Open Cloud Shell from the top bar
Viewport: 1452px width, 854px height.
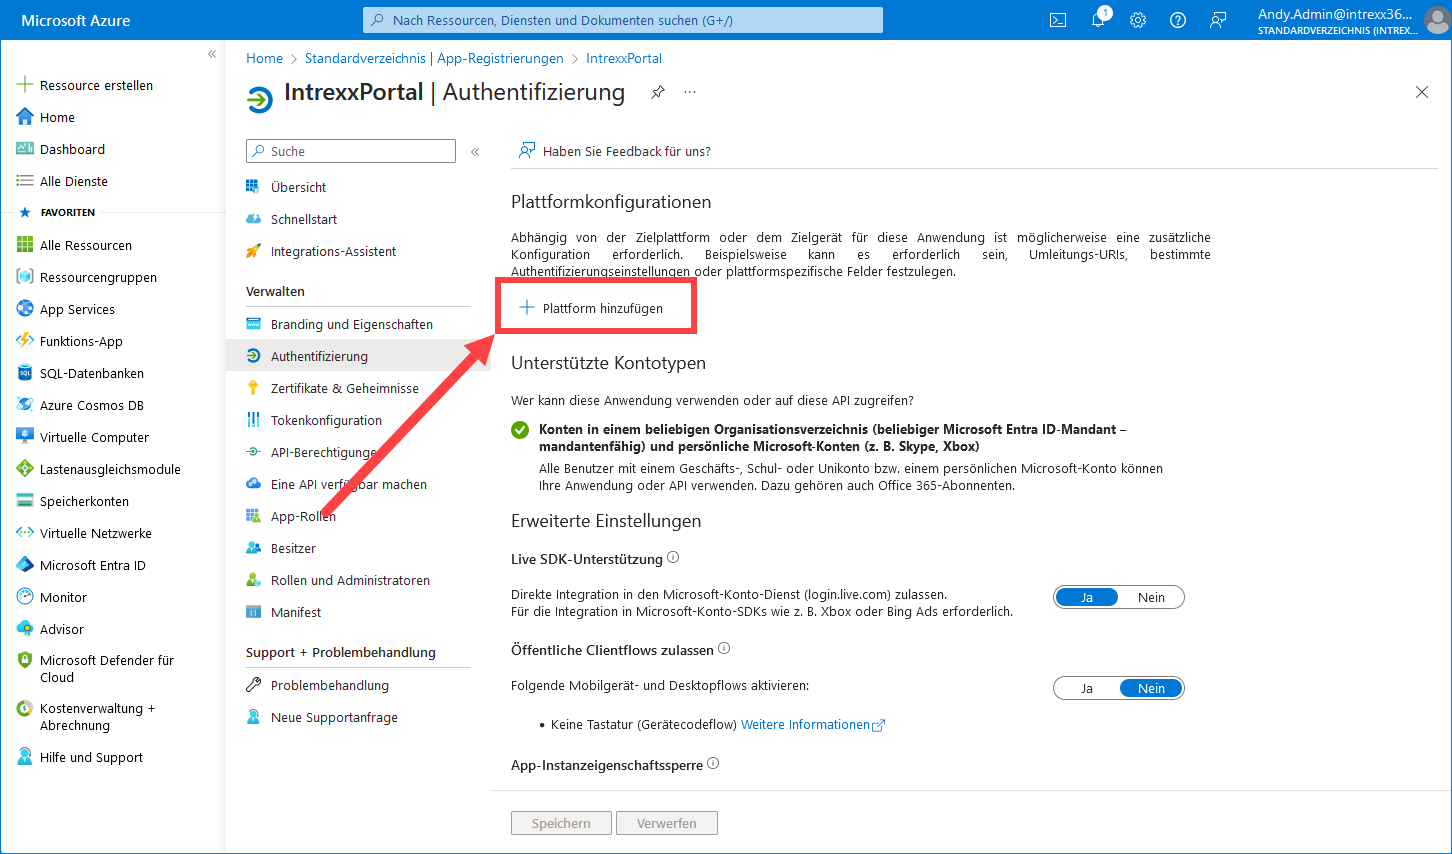tap(1058, 20)
